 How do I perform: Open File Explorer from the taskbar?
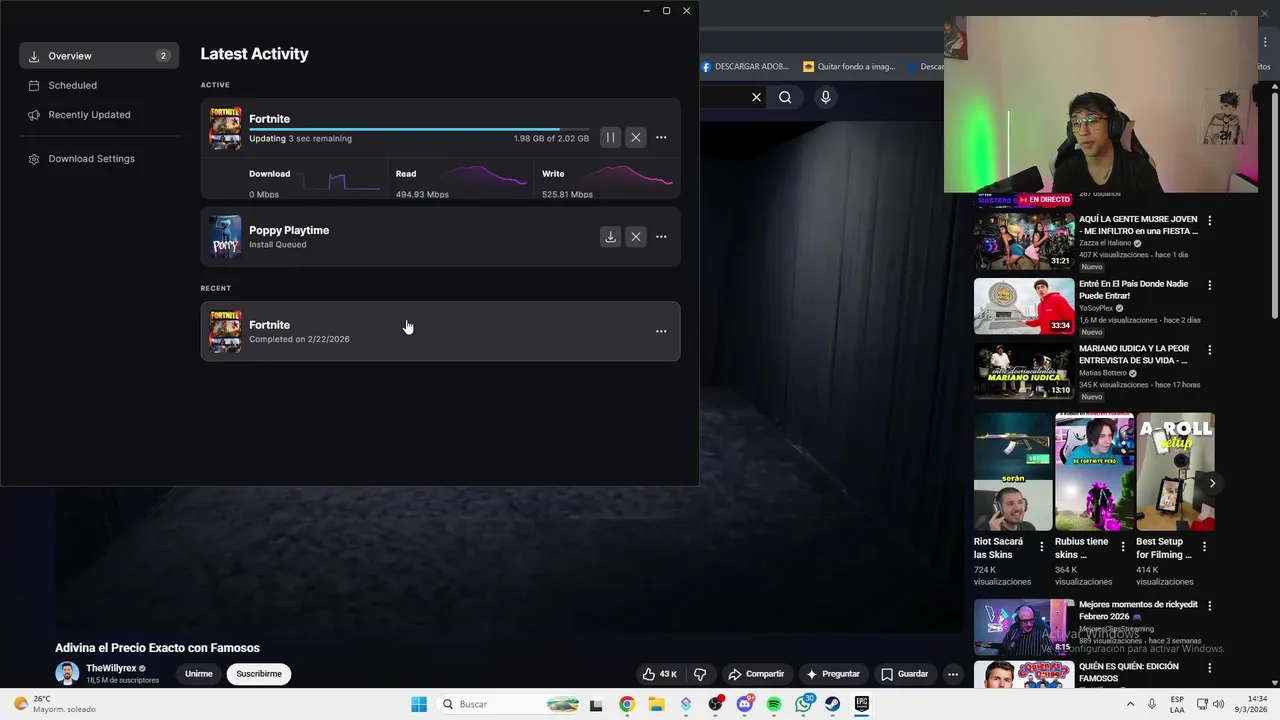pyautogui.click(x=656, y=704)
